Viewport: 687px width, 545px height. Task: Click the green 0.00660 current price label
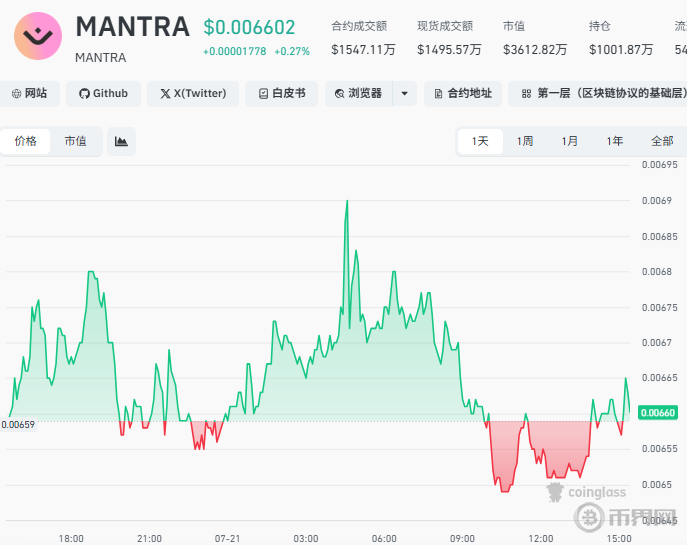click(x=658, y=413)
